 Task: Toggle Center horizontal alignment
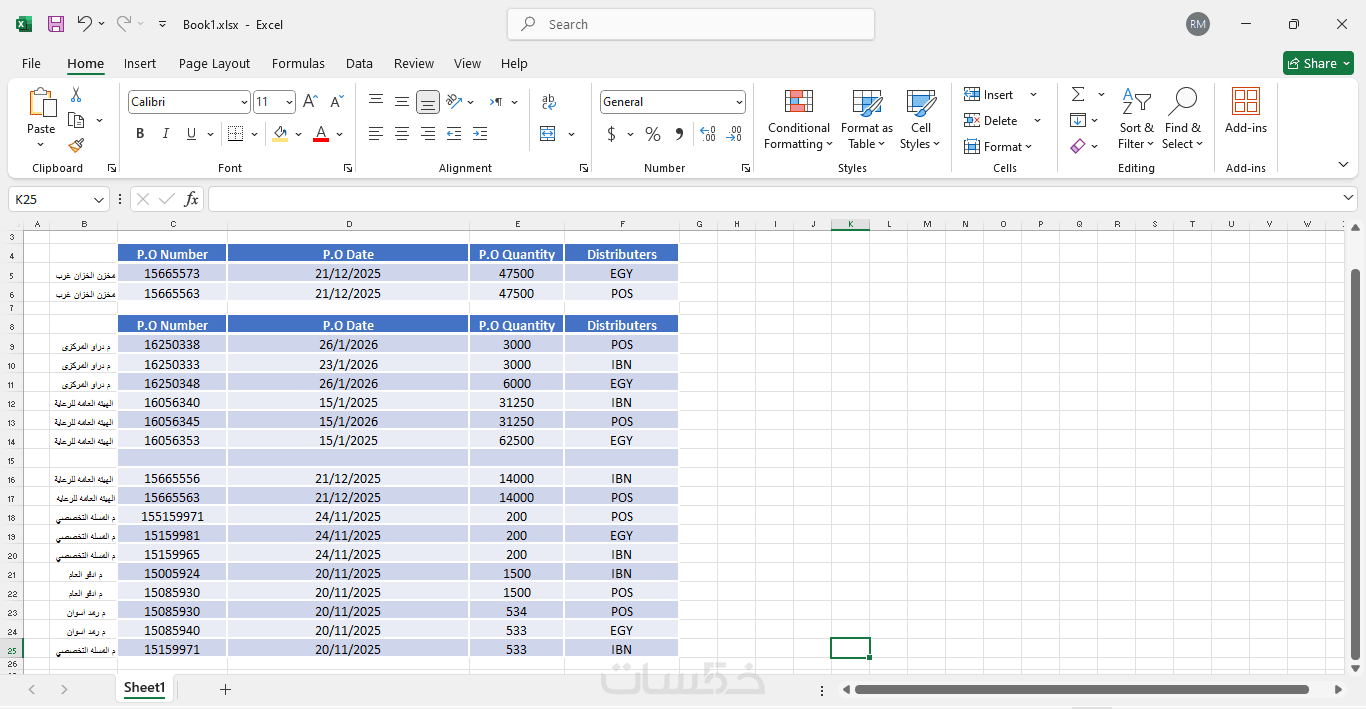click(x=402, y=134)
